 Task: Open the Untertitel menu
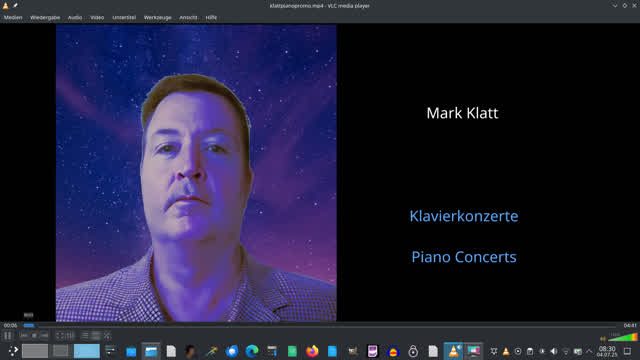coord(124,18)
